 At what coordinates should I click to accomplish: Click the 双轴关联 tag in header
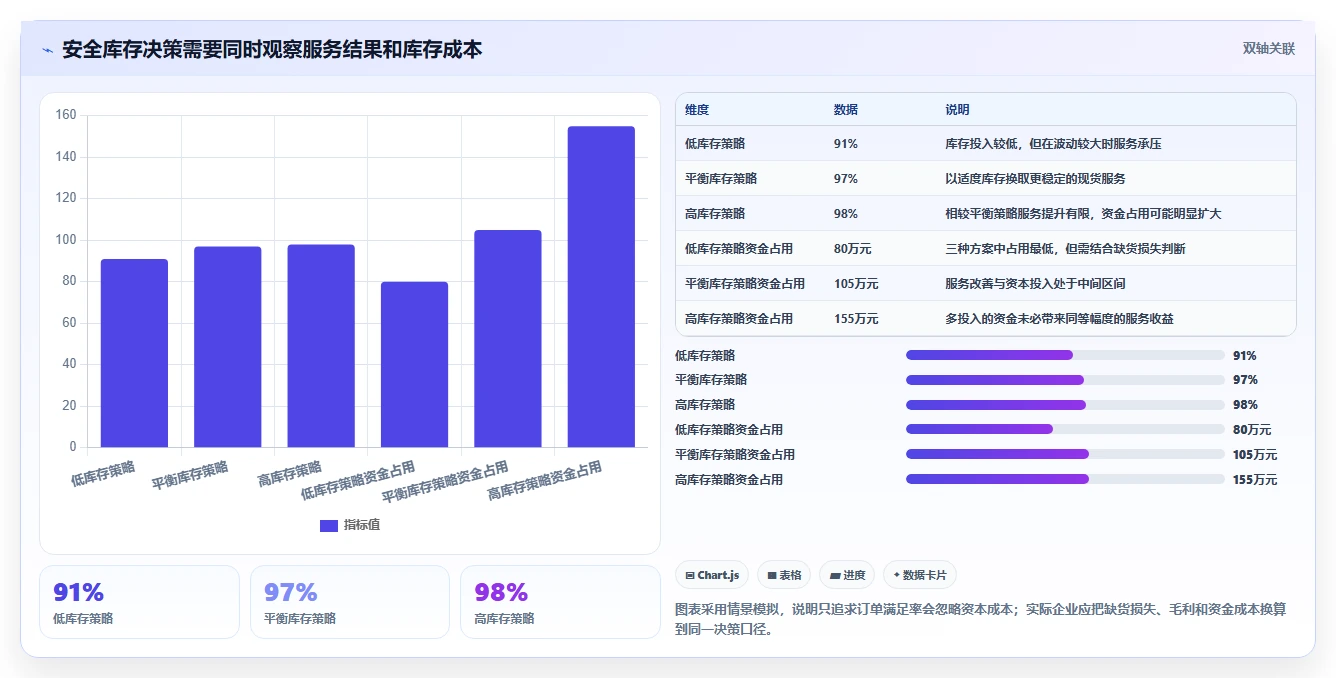1269,49
